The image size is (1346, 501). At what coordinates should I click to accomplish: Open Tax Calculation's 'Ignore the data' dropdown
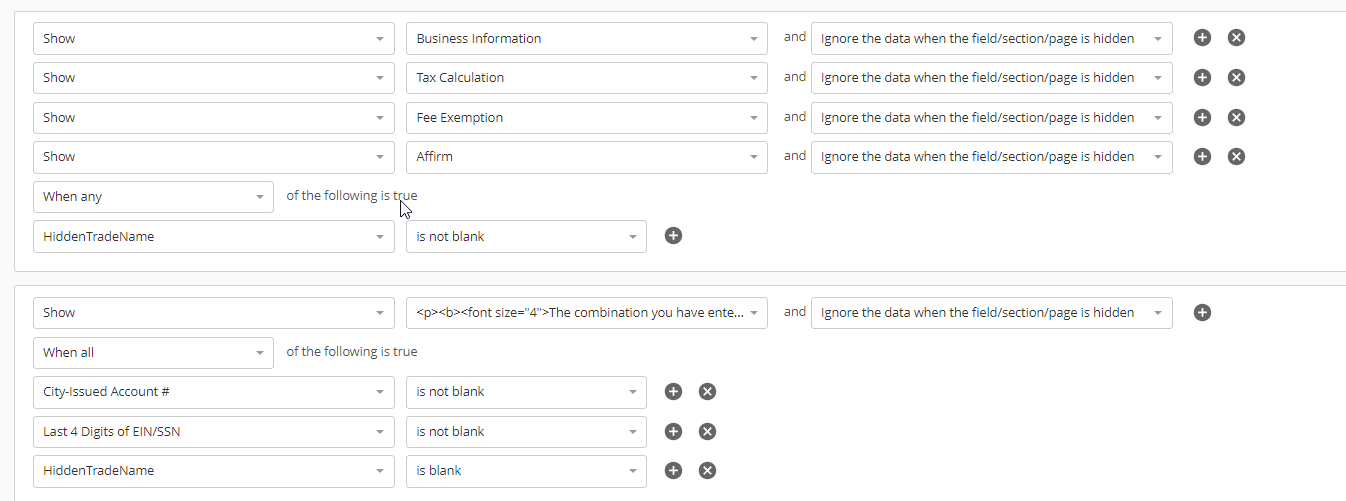(x=991, y=78)
